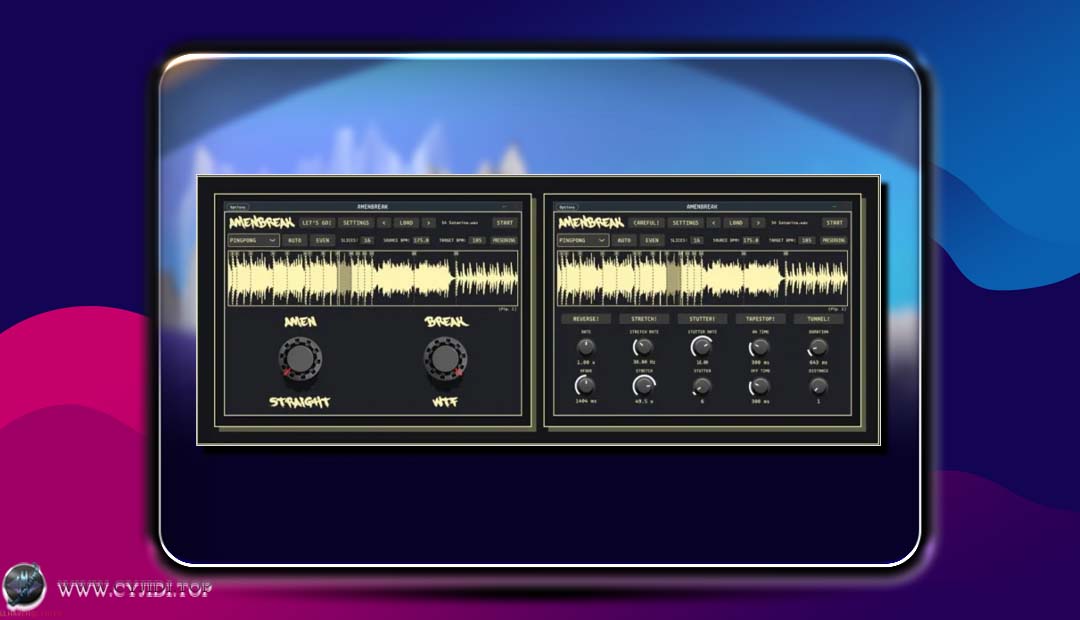The height and width of the screenshot is (620, 1080).
Task: Toggle the STUTTER! effect button
Action: click(702, 319)
